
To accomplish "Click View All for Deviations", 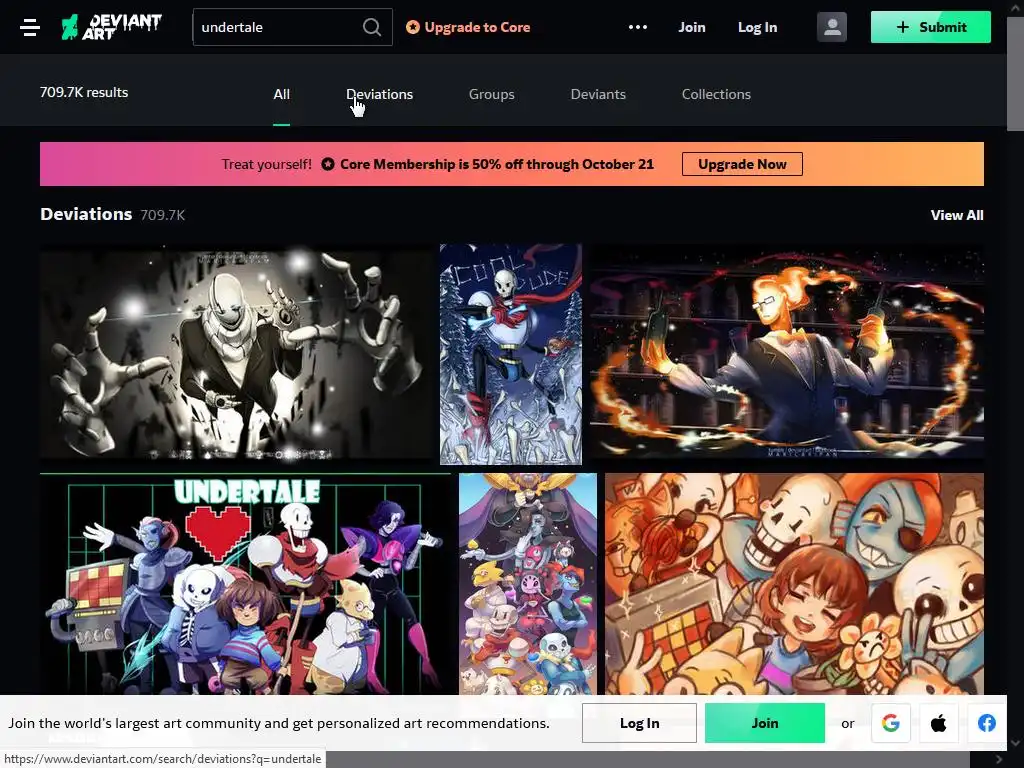I will tap(957, 216).
